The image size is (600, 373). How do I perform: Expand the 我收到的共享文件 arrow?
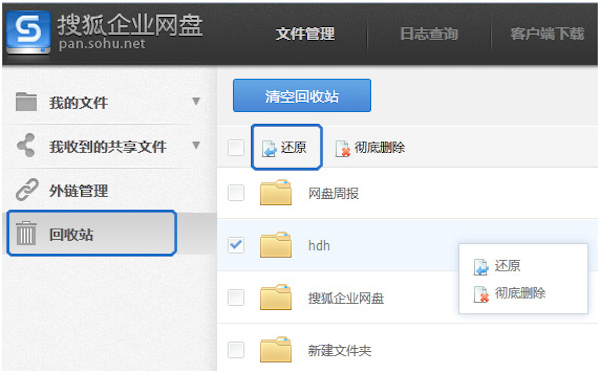(196, 145)
